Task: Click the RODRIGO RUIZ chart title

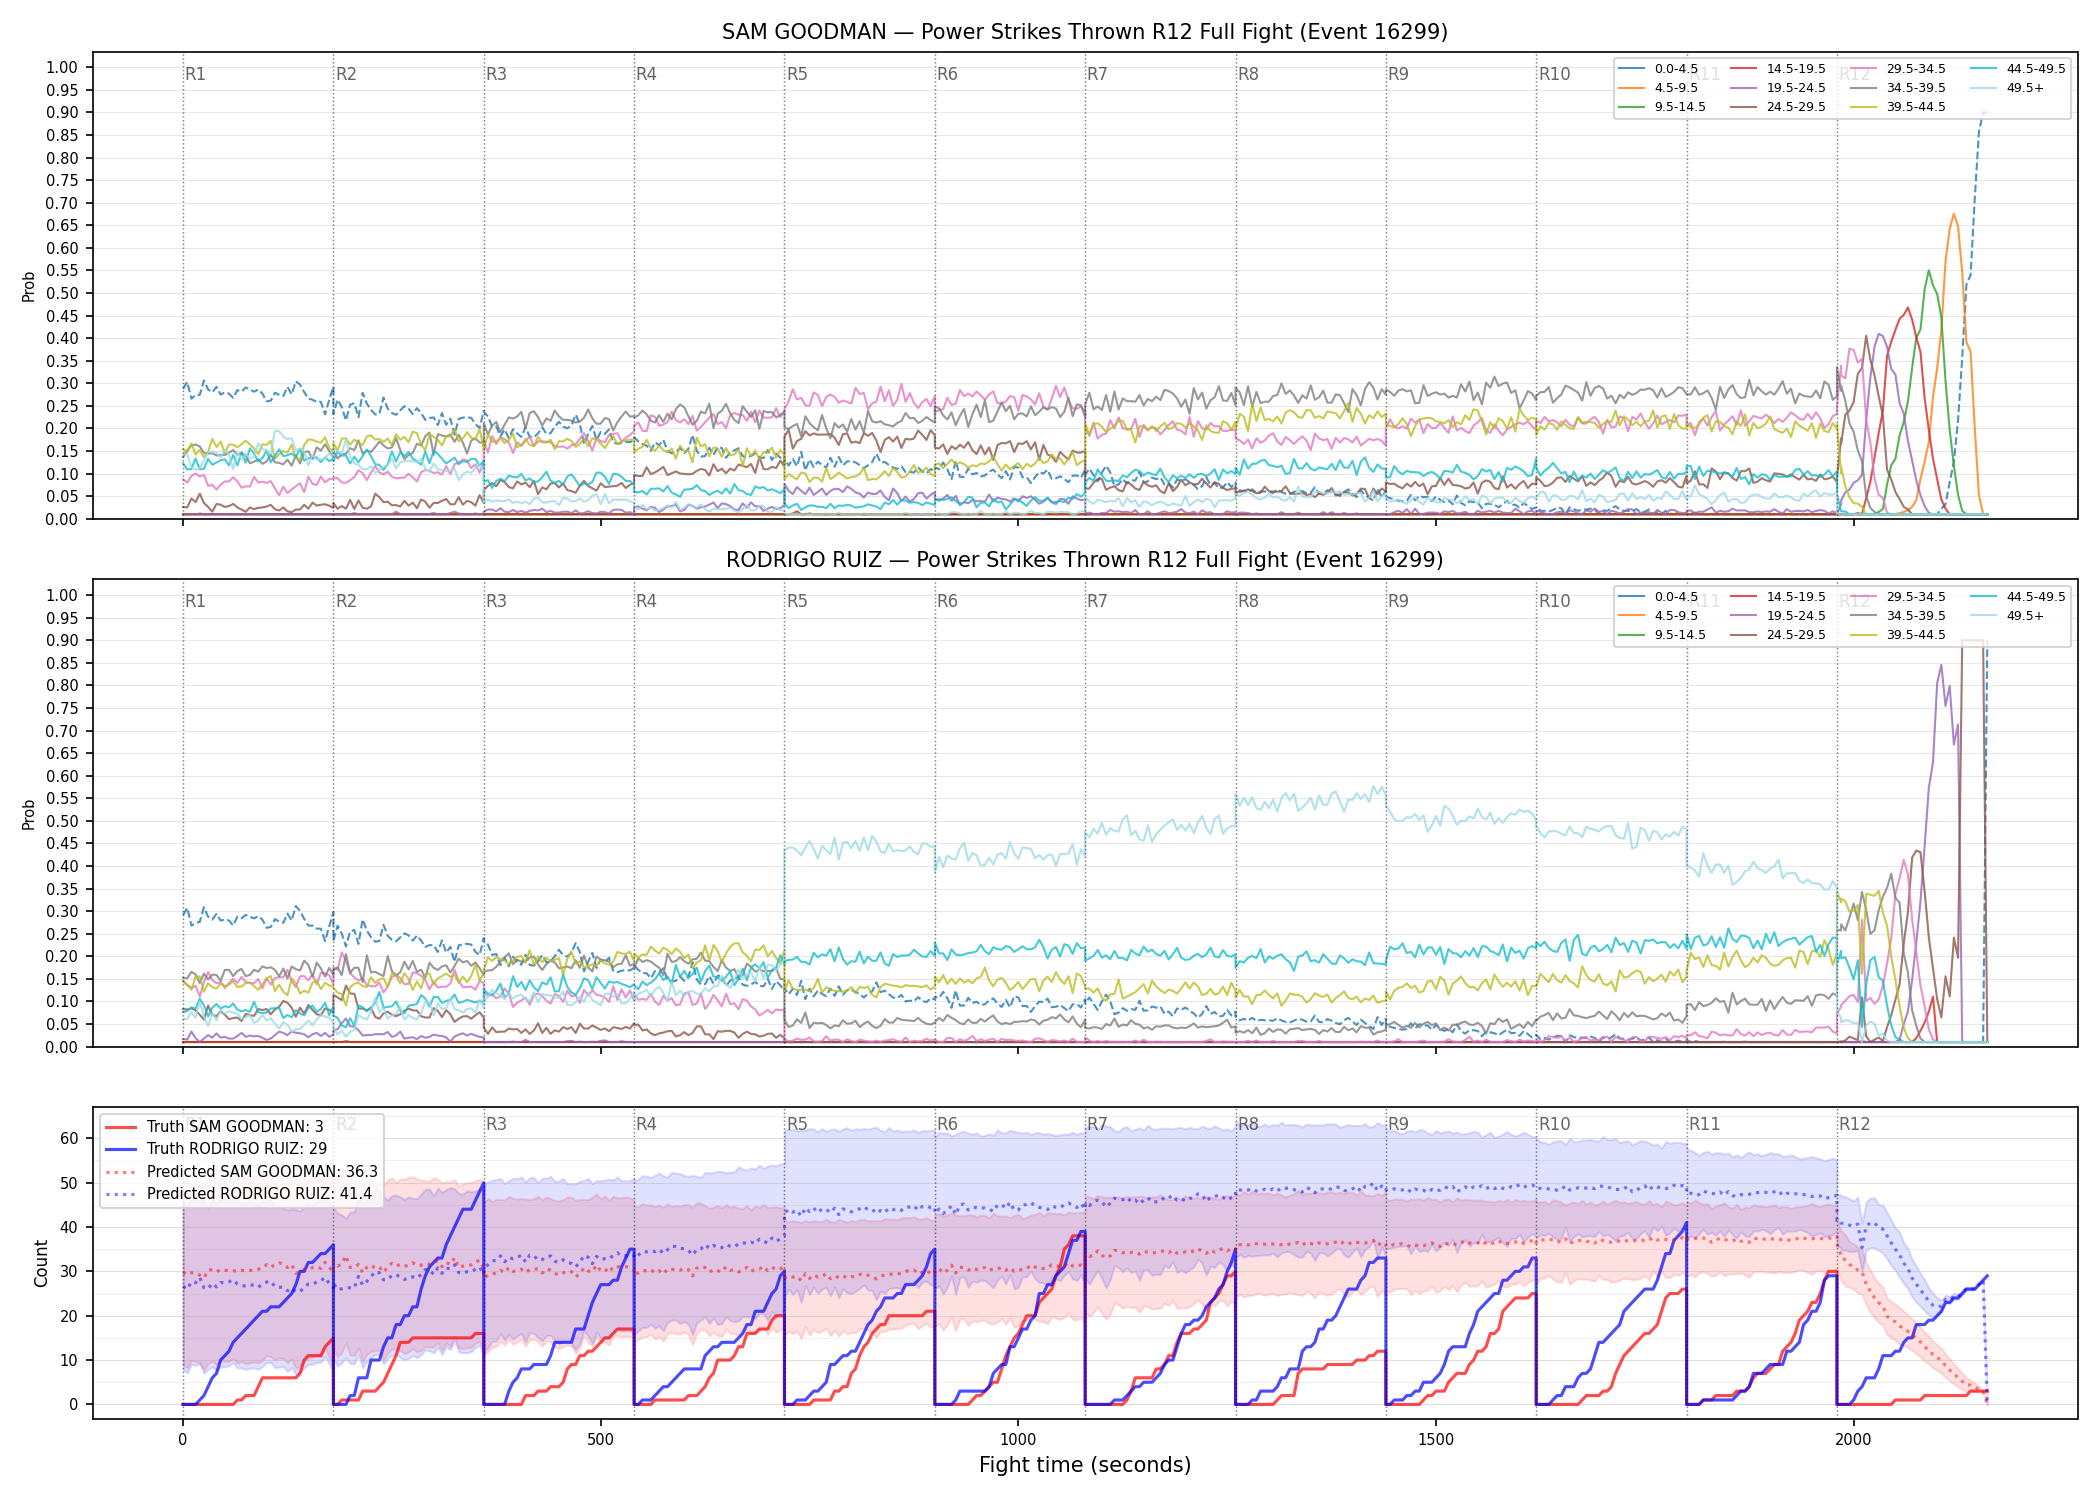Action: pyautogui.click(x=1085, y=560)
